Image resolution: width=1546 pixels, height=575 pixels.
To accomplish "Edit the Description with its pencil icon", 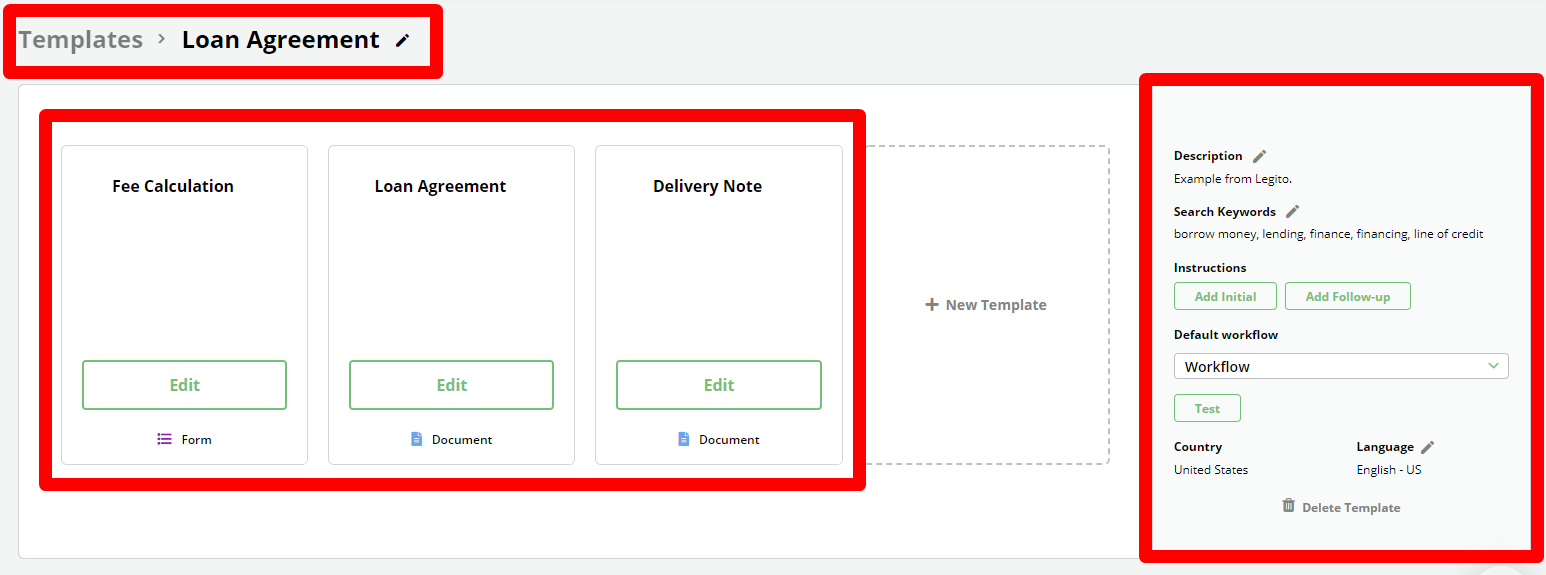I will pyautogui.click(x=1260, y=156).
